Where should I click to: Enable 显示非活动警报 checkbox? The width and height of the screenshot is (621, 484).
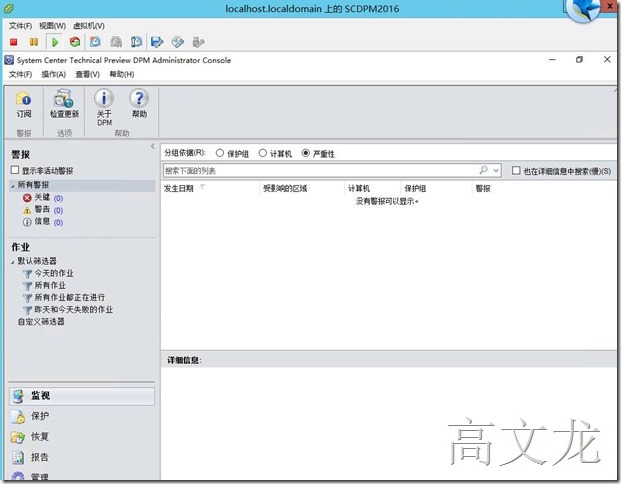15,170
